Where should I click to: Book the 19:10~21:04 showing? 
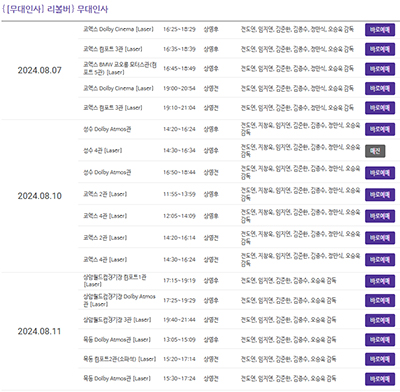pos(380,108)
